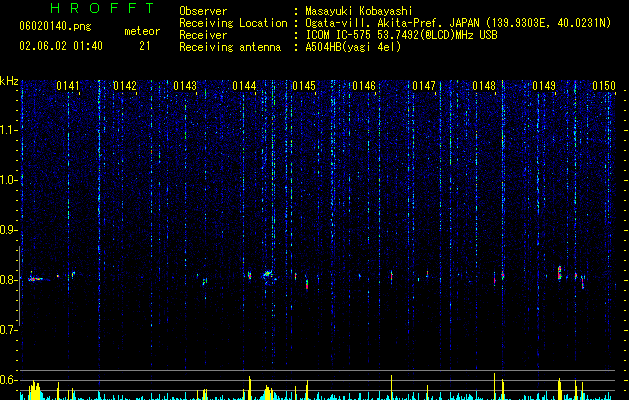Click the 1.1 kHz axis label

tap(9, 130)
